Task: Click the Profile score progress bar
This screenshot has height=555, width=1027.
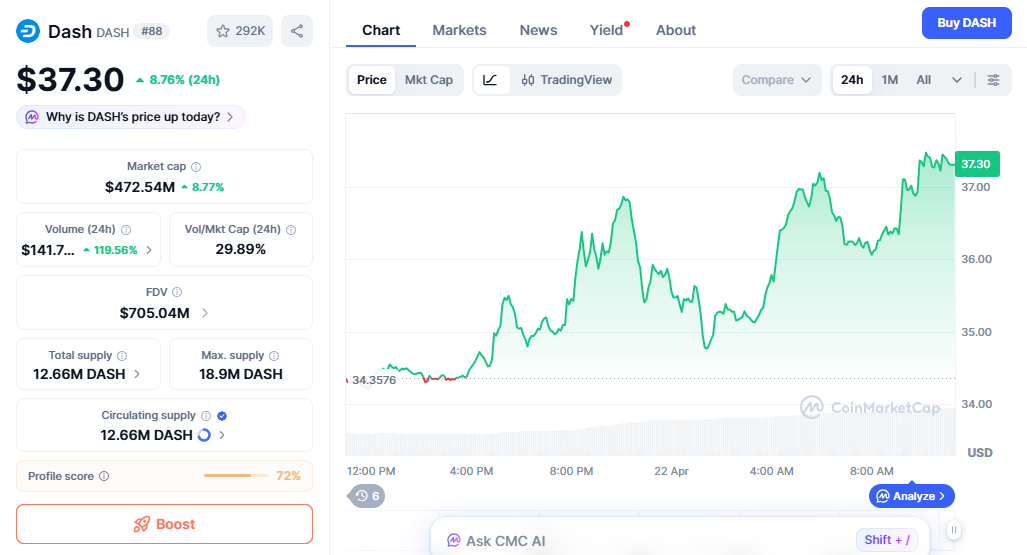Action: click(x=236, y=476)
